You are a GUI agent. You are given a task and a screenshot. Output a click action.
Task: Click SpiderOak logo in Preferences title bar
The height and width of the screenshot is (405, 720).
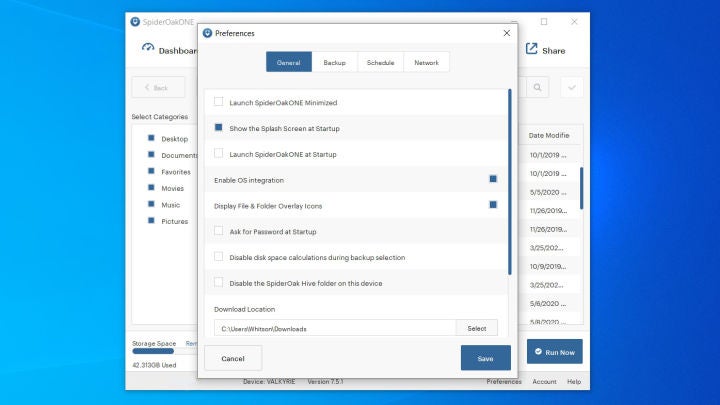pos(207,33)
